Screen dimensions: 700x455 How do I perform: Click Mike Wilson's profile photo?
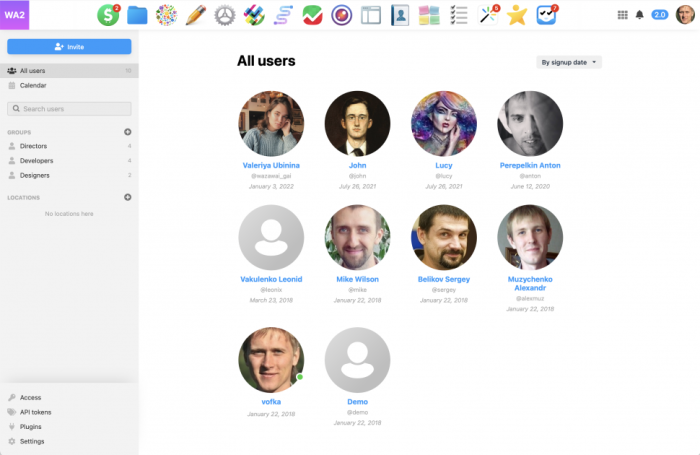(357, 237)
